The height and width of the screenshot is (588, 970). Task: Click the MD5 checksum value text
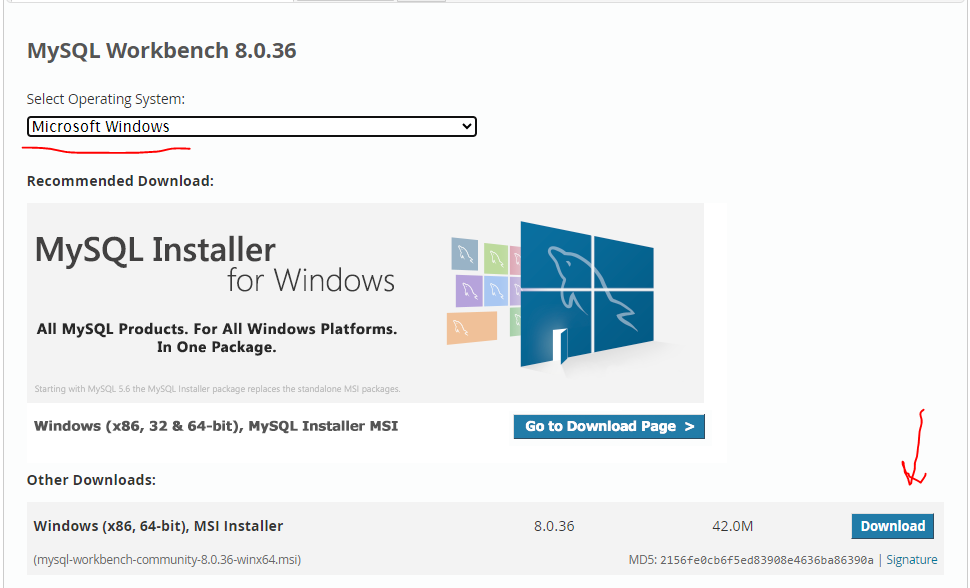[x=766, y=560]
